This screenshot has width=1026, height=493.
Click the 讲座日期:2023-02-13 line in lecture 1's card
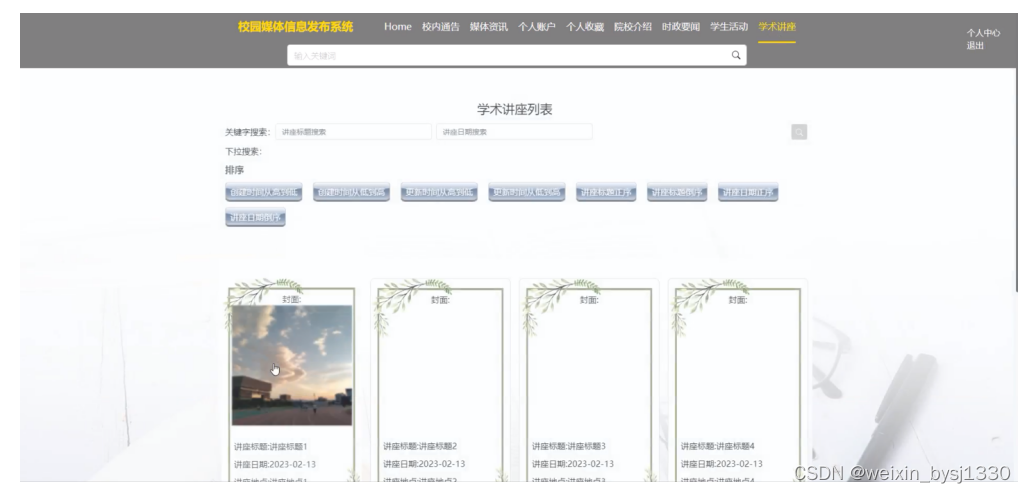[275, 464]
